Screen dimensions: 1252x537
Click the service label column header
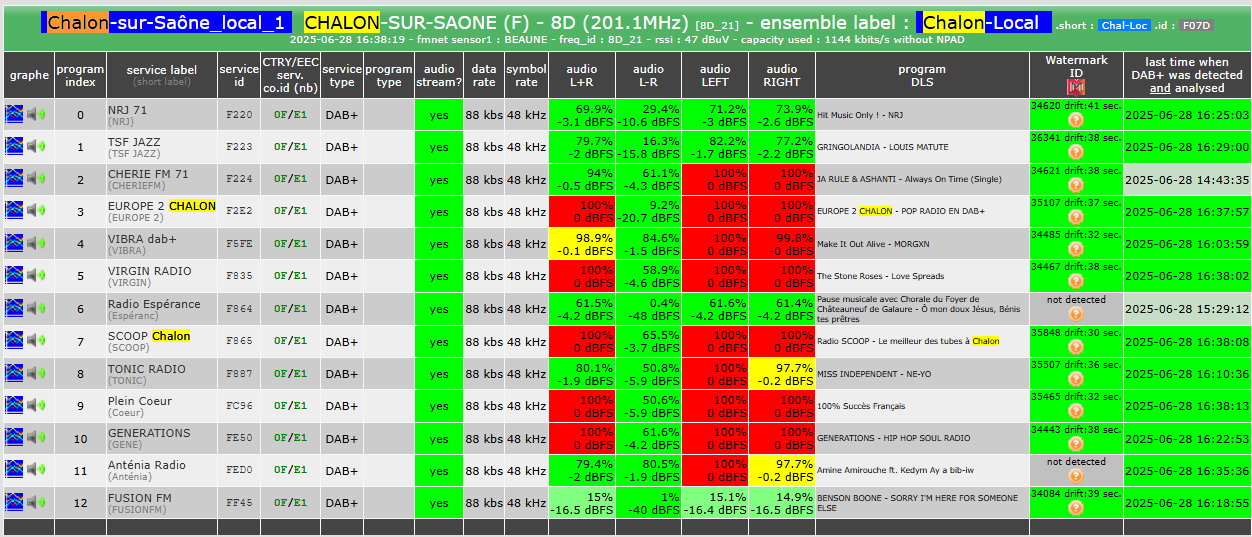point(162,75)
